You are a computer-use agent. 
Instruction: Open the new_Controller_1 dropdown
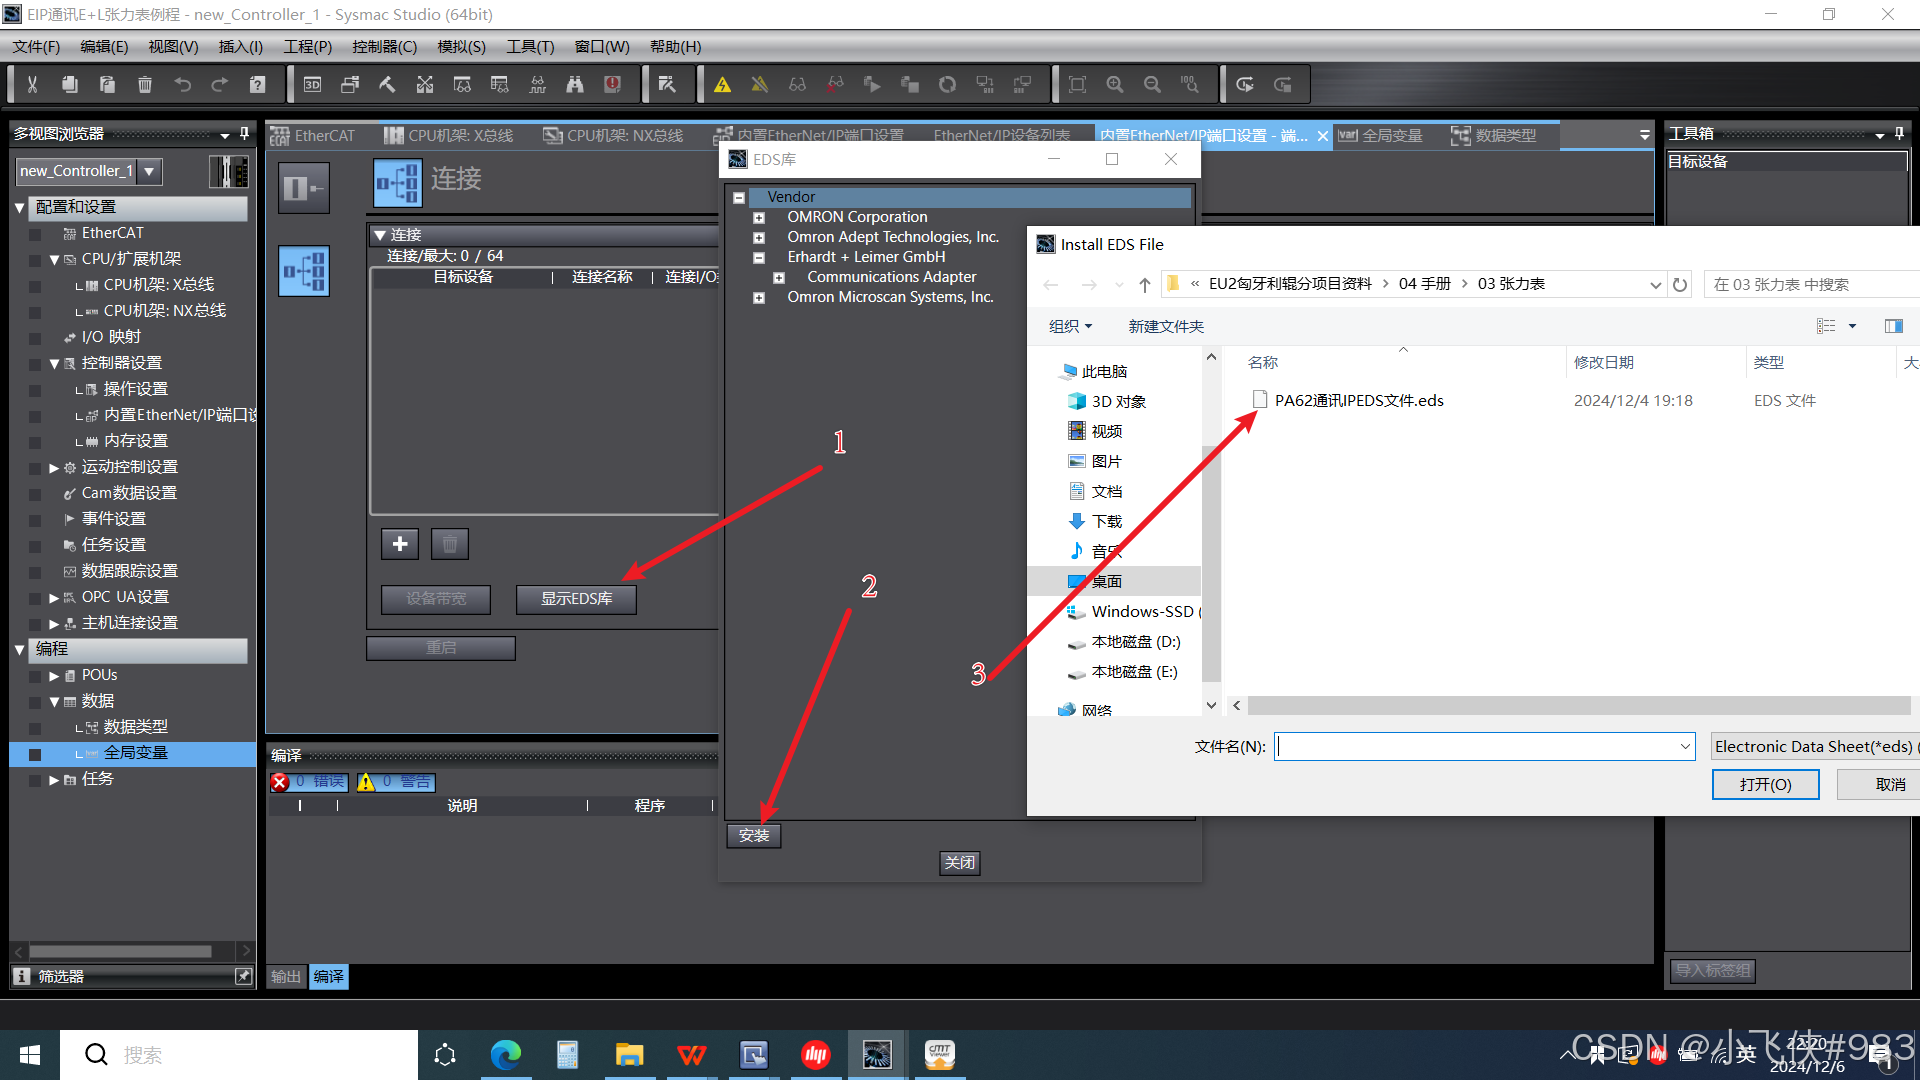[x=149, y=171]
